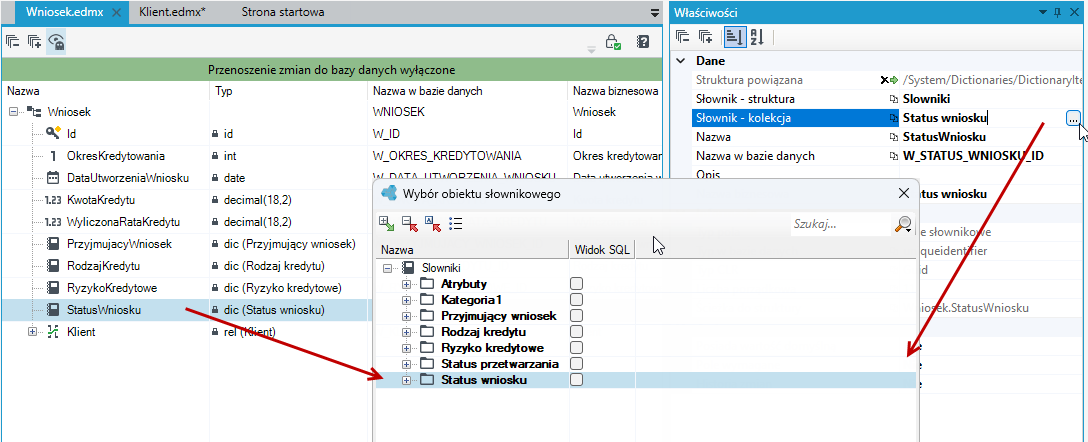Click the padlock with green check icon
This screenshot has width=1088, height=442.
click(x=613, y=42)
